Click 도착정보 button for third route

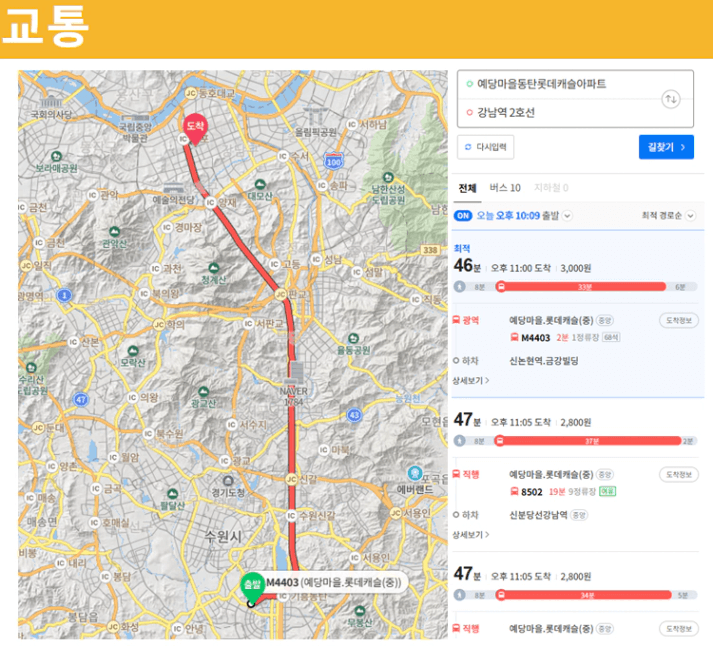point(679,629)
